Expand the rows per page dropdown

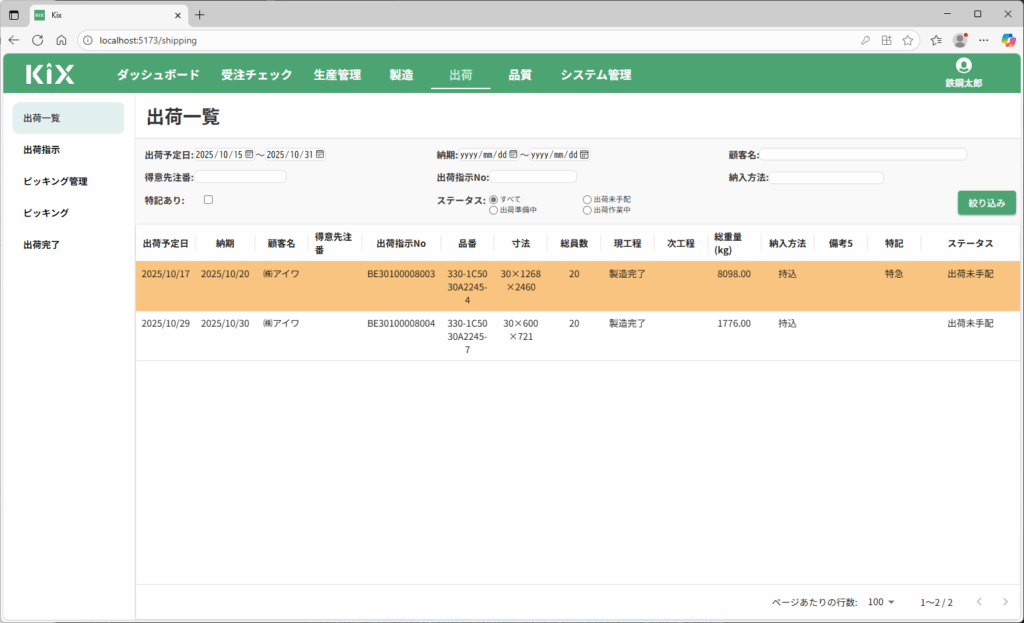coord(882,602)
